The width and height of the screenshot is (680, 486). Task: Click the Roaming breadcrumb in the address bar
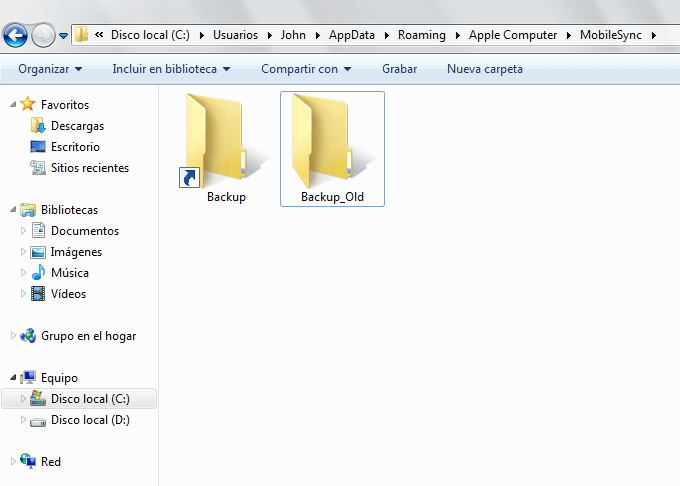[x=421, y=35]
